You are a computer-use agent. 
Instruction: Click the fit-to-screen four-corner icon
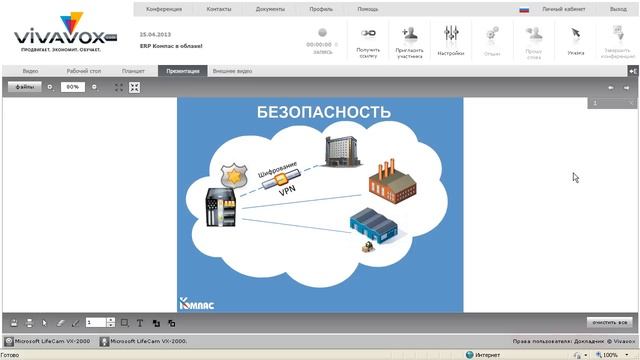click(119, 87)
